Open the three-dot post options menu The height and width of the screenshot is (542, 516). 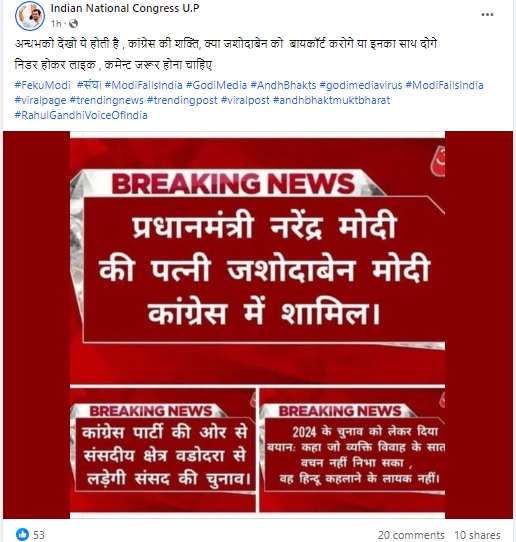[487, 15]
